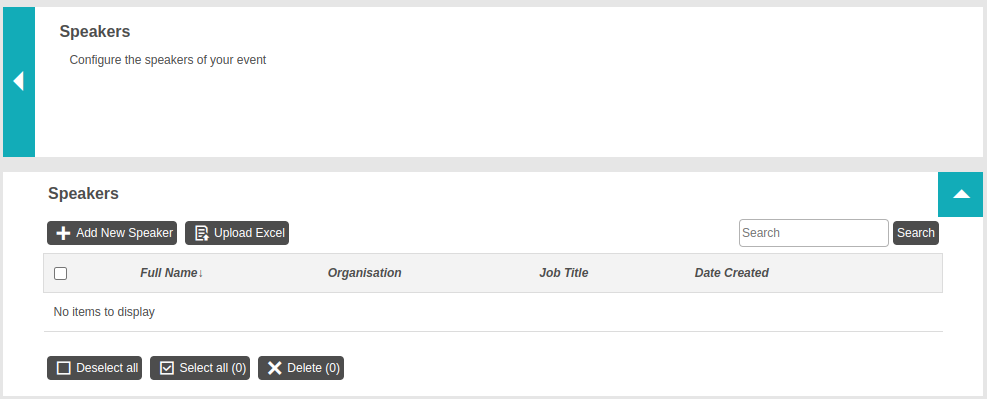987x399 pixels.
Task: Sort by Full Name column
Action: click(169, 273)
